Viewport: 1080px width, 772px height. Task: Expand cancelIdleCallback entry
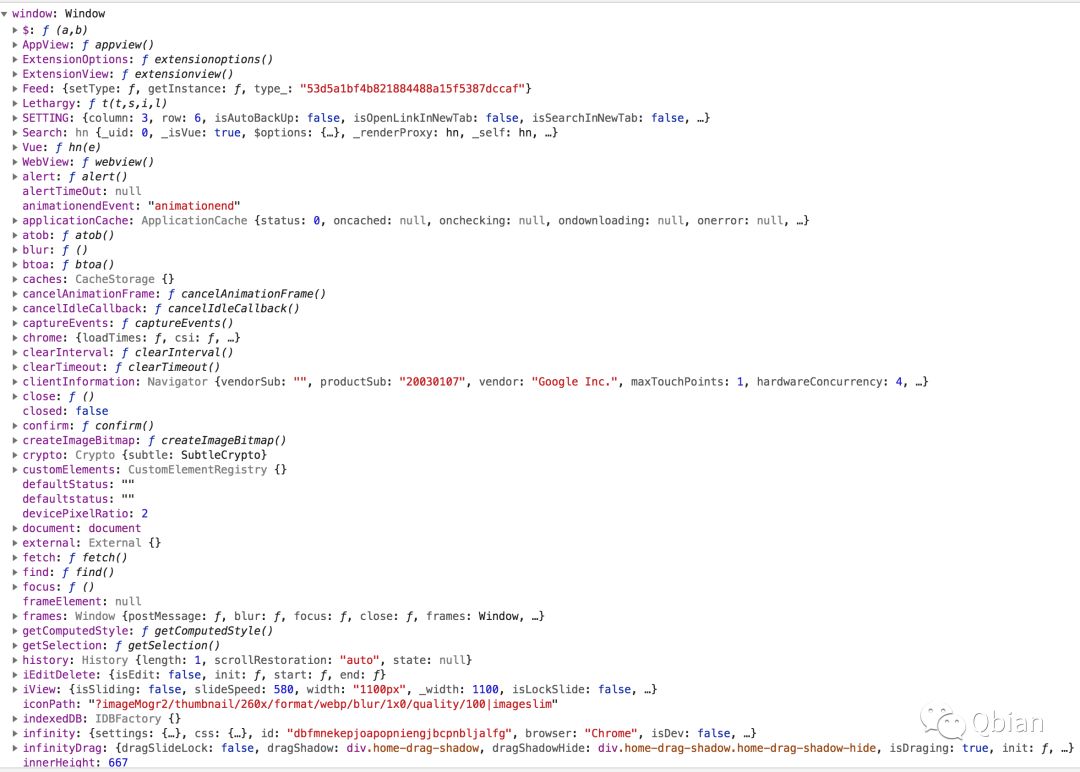tap(14, 309)
